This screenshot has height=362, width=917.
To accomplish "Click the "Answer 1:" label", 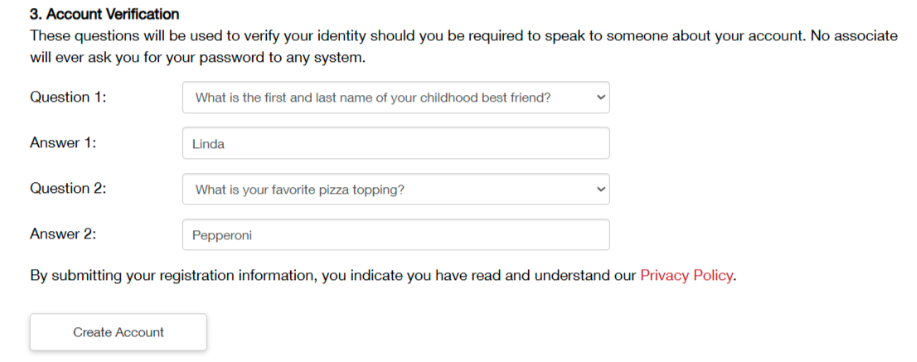I will pos(63,143).
